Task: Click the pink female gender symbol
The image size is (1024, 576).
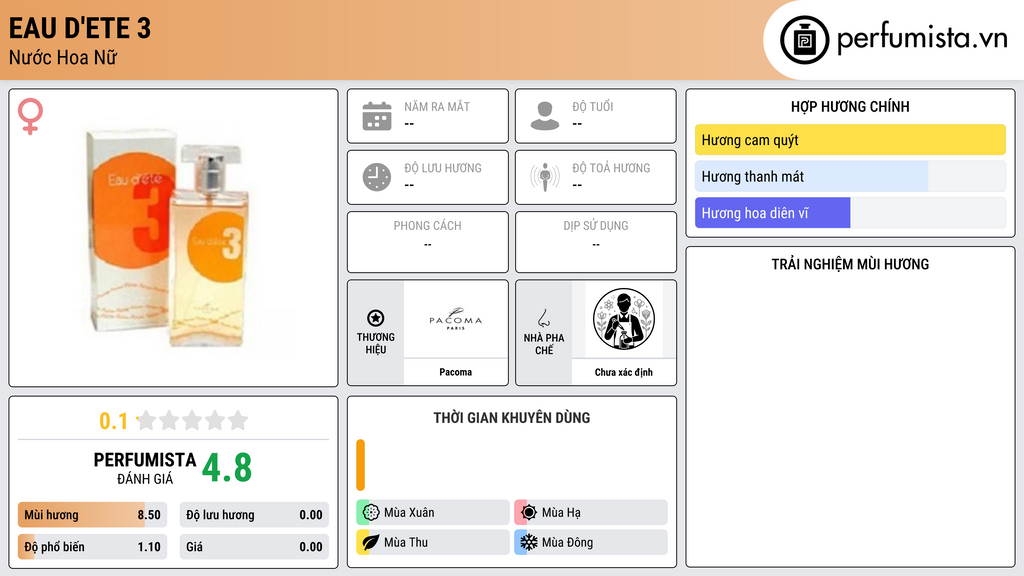Action: click(x=30, y=116)
